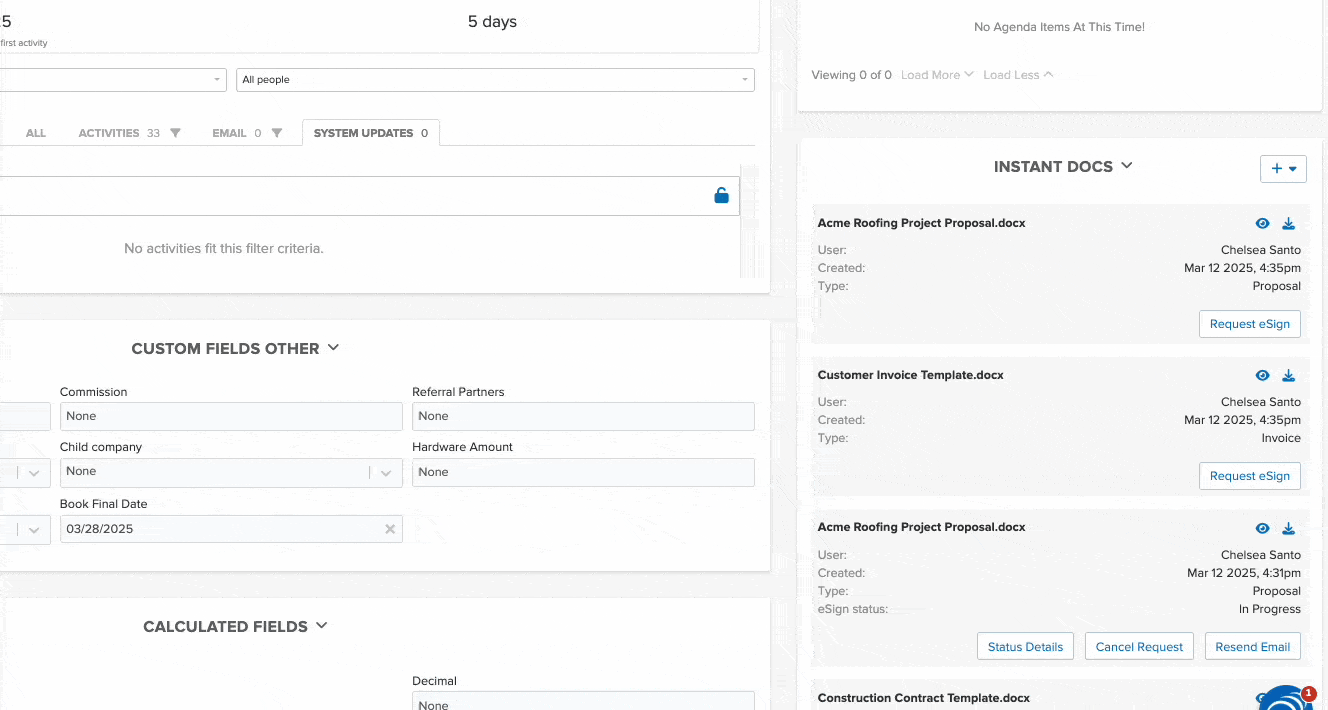Click the blue unlock padlock icon
Screen dimensions: 1328x710
721,196
